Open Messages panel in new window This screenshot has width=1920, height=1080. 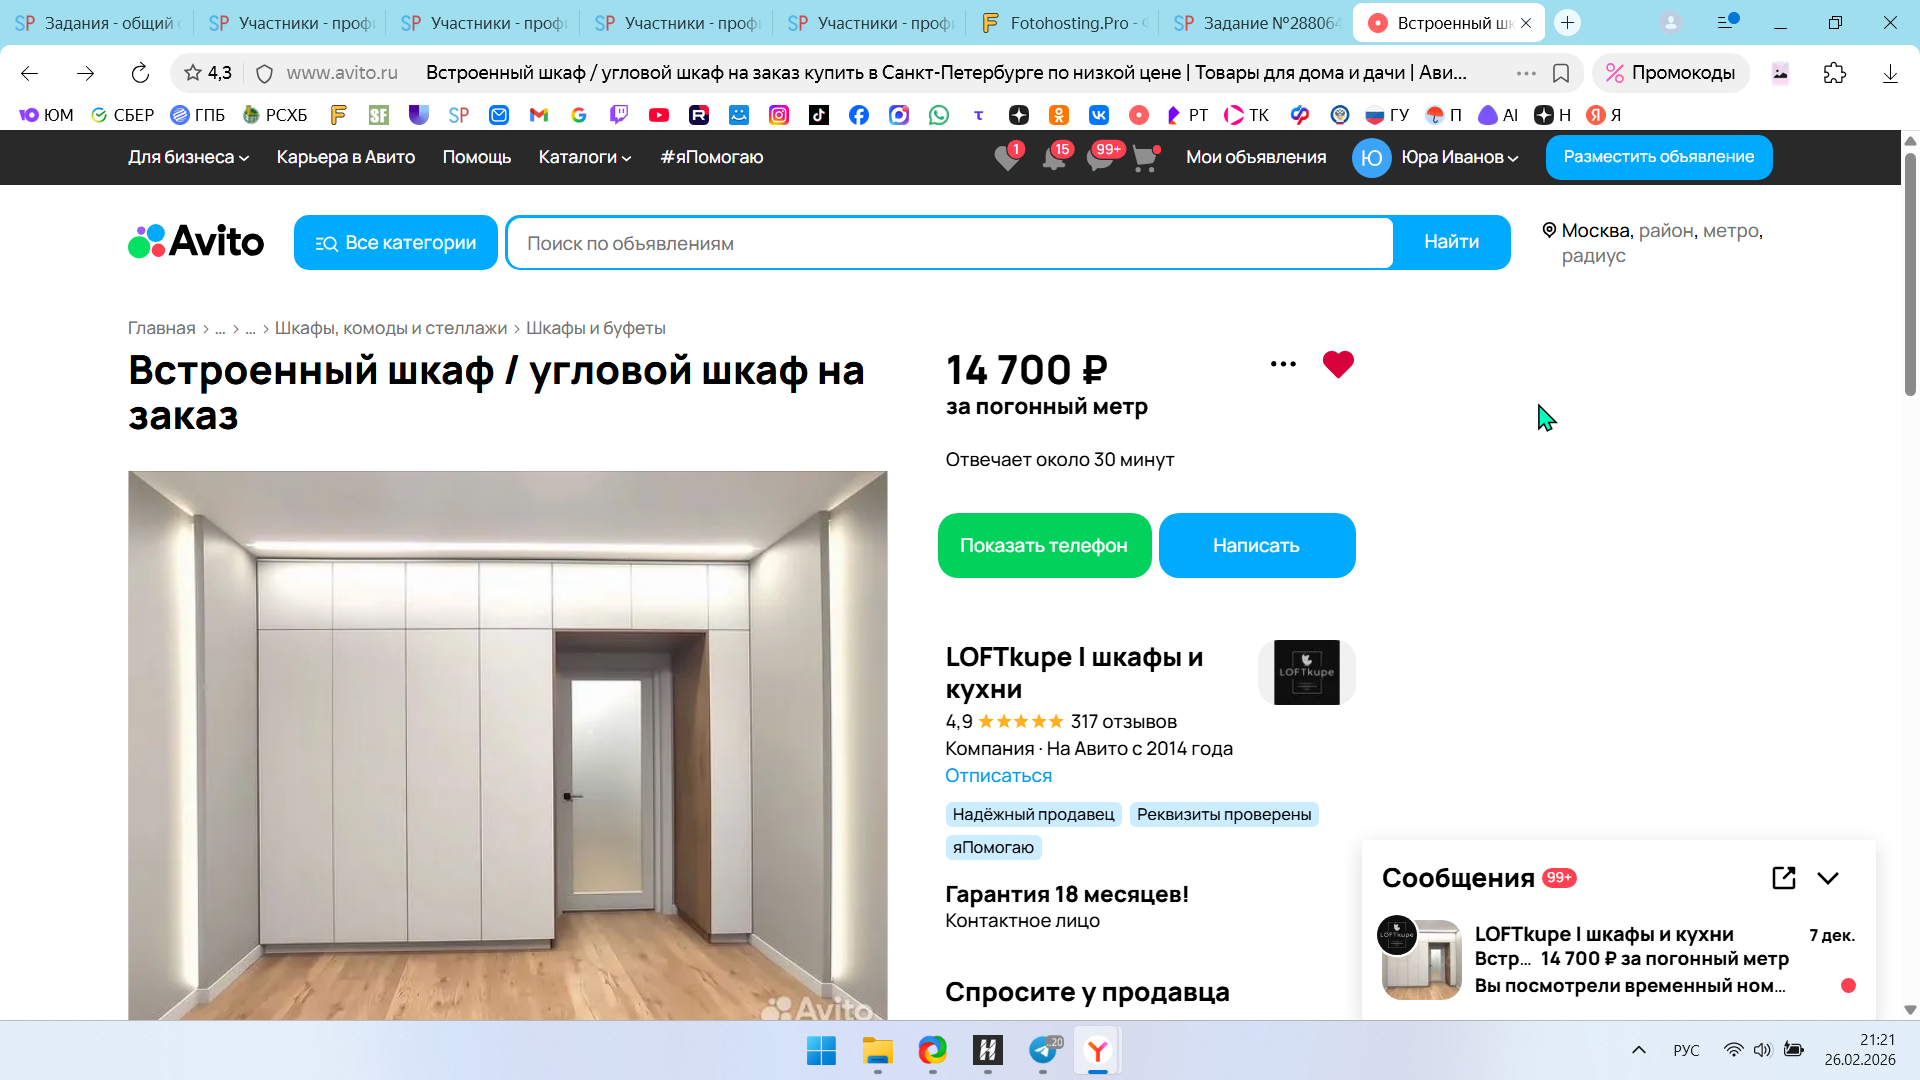tap(1783, 878)
